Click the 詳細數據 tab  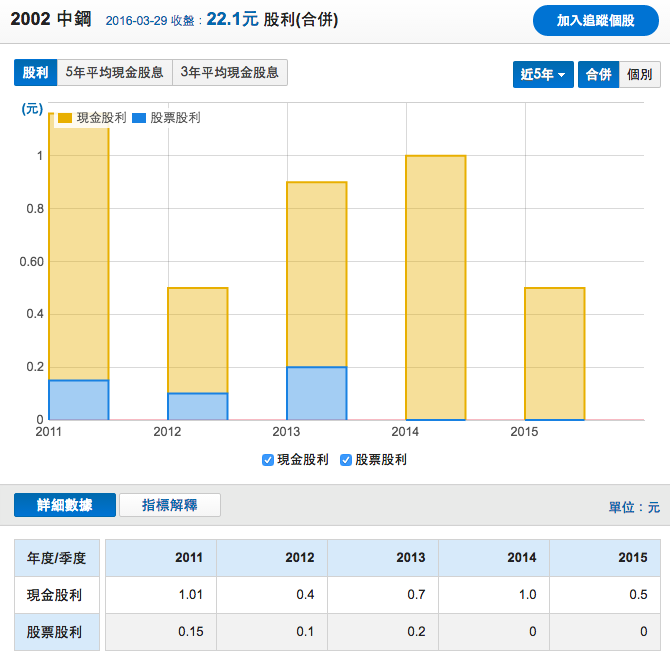tap(65, 505)
